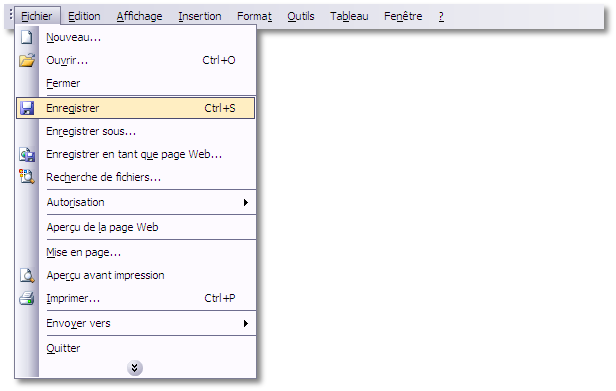The width and height of the screenshot is (616, 391).
Task: Open the Autorisation submenu arrow
Action: tap(246, 202)
